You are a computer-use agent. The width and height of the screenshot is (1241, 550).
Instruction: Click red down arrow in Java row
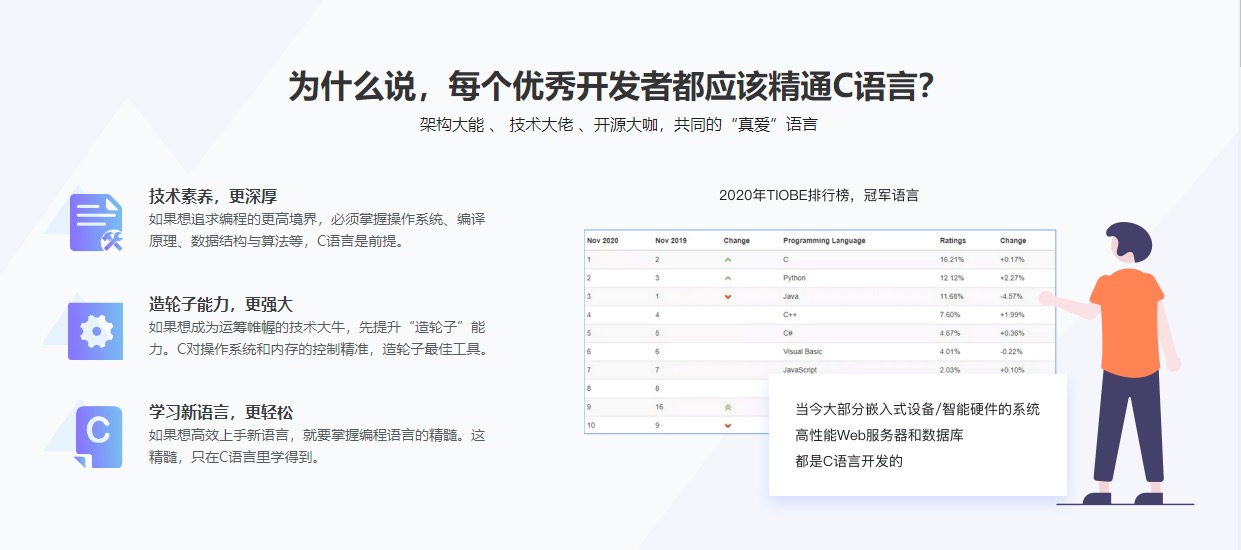pos(727,296)
